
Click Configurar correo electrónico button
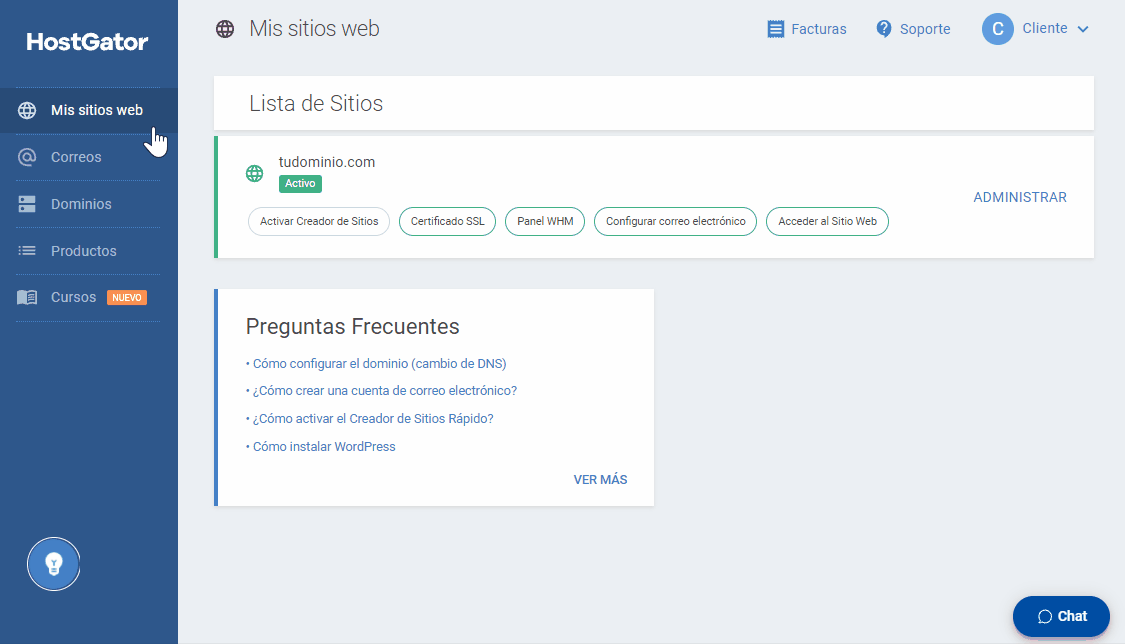click(676, 222)
